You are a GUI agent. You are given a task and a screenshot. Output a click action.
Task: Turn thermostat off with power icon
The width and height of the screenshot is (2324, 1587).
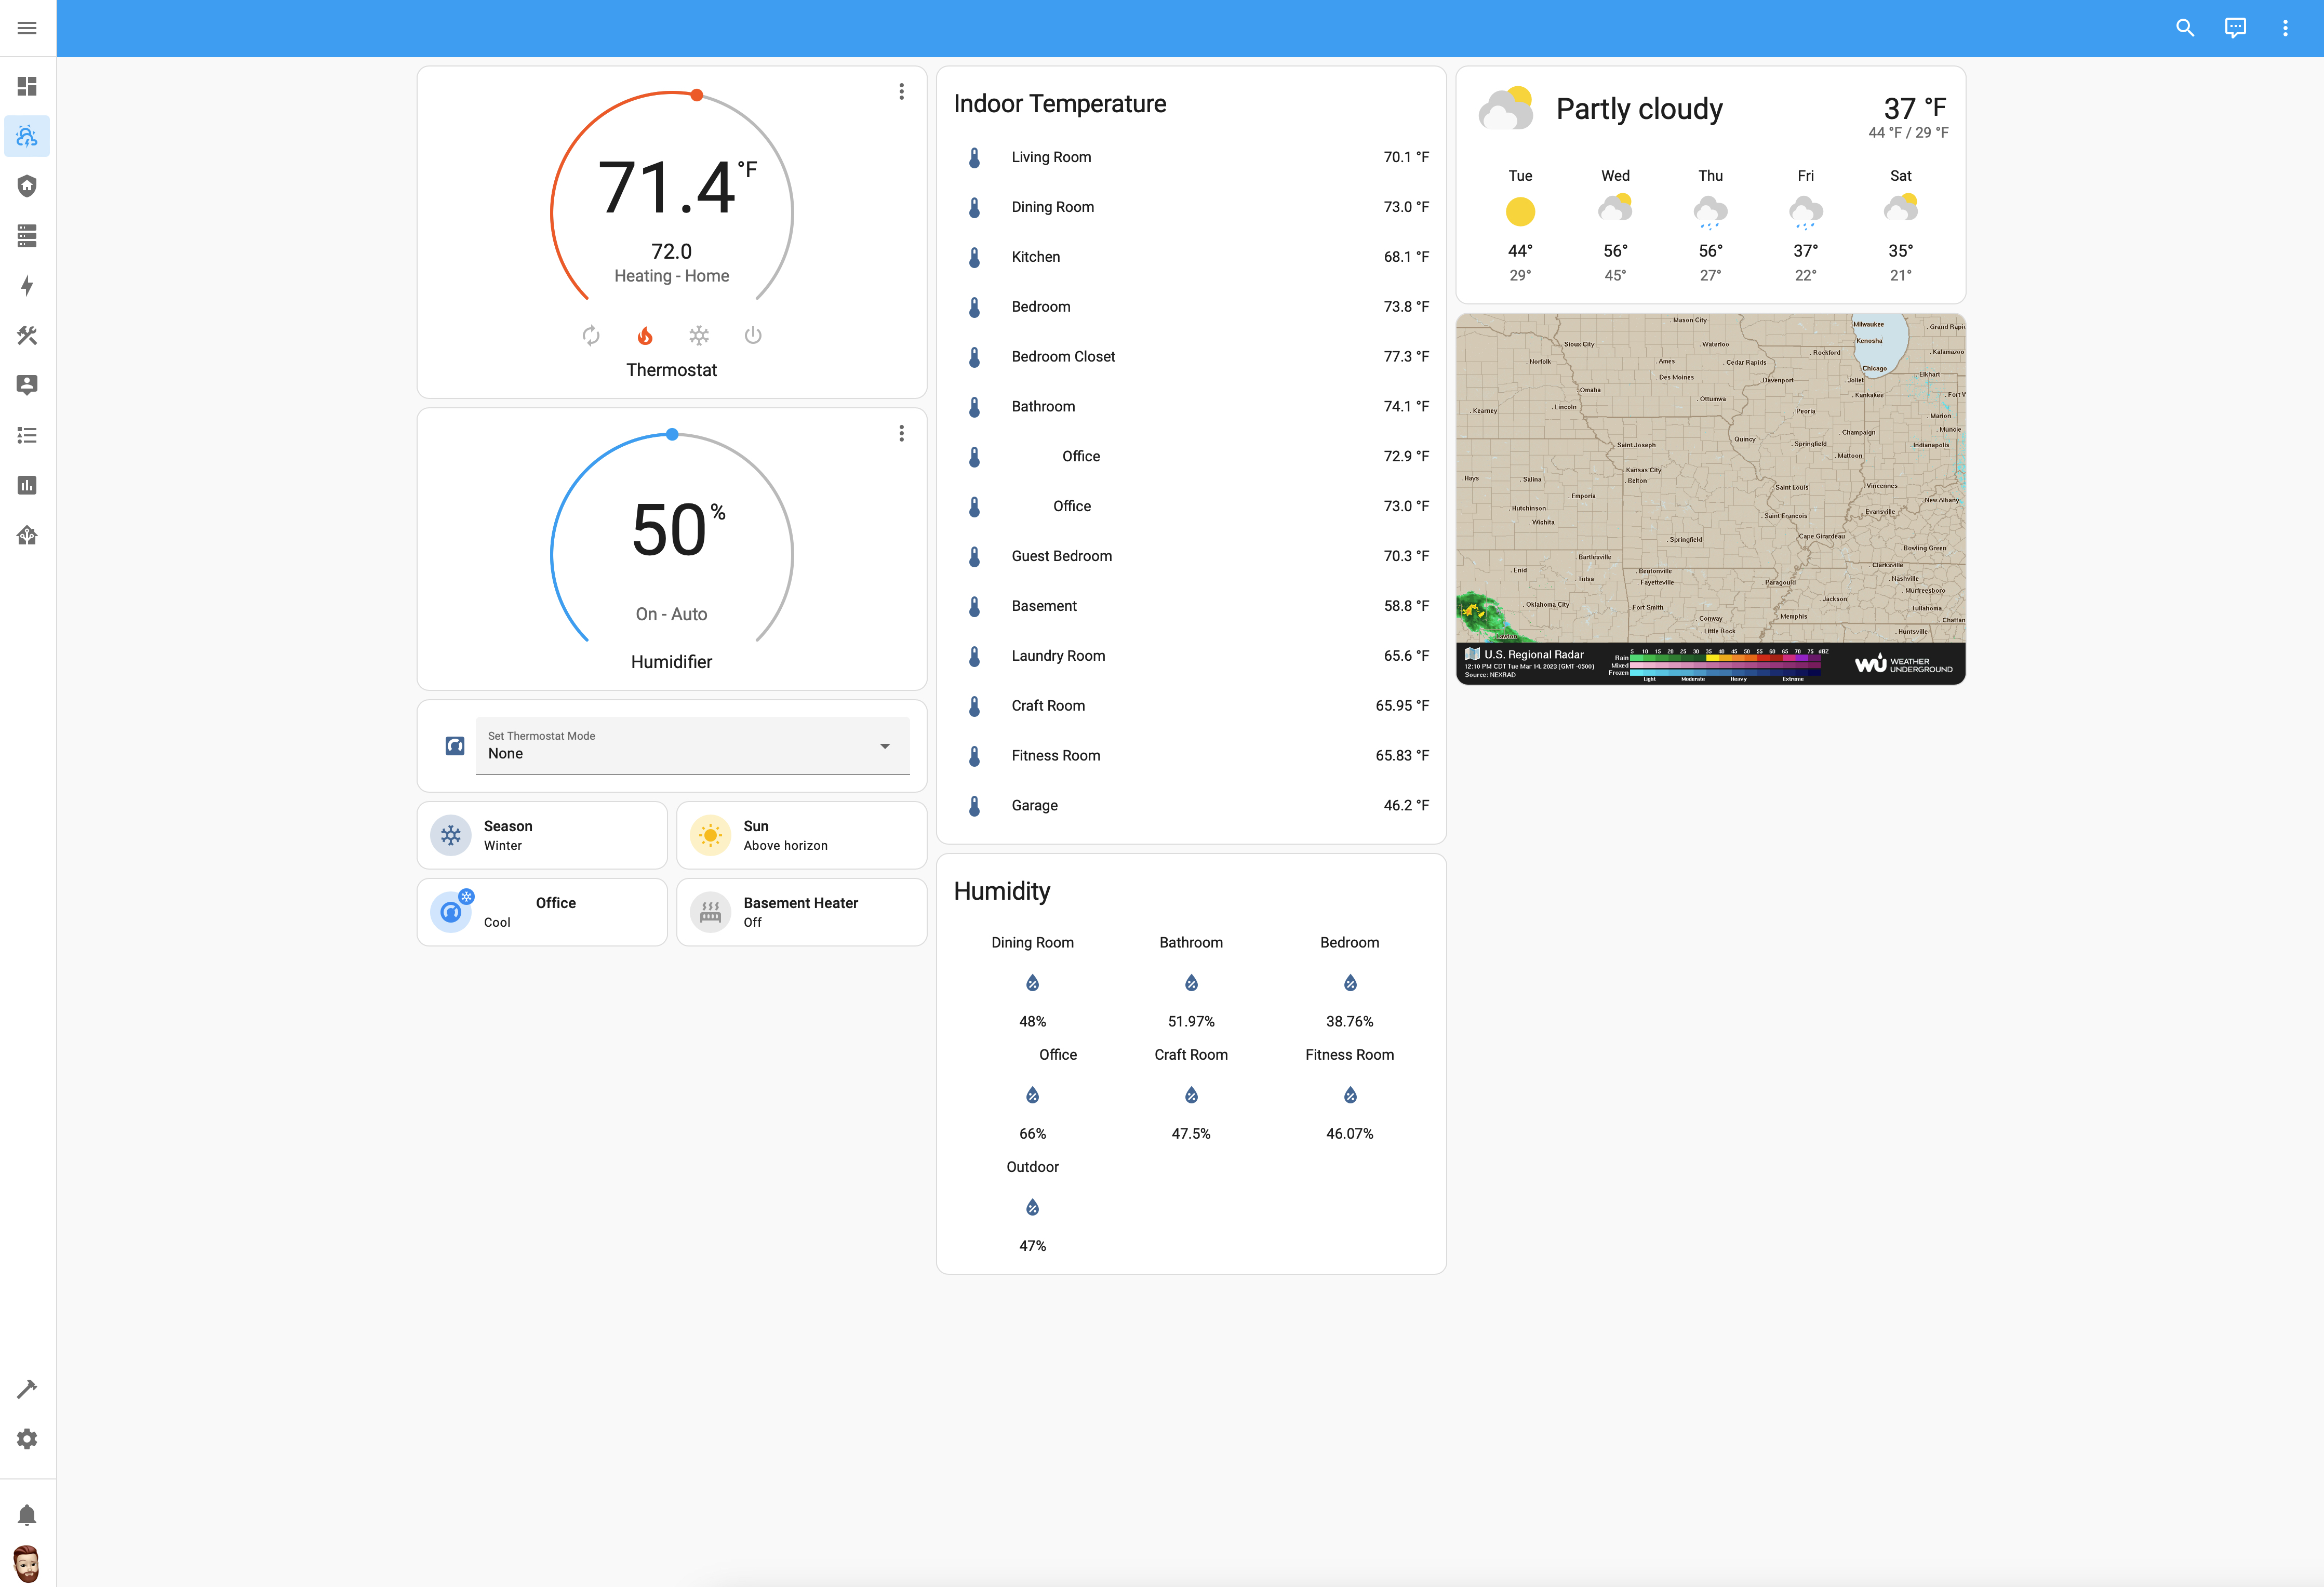tap(753, 336)
